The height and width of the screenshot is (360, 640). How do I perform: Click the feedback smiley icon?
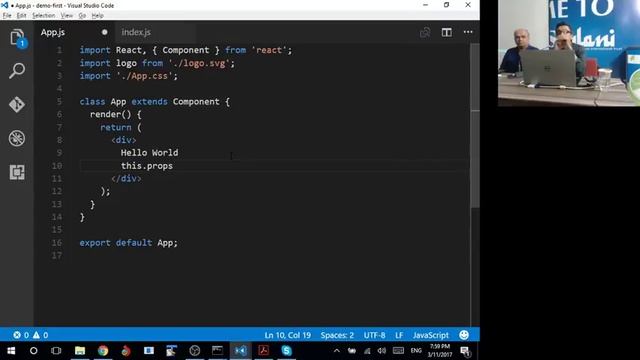[x=464, y=335]
